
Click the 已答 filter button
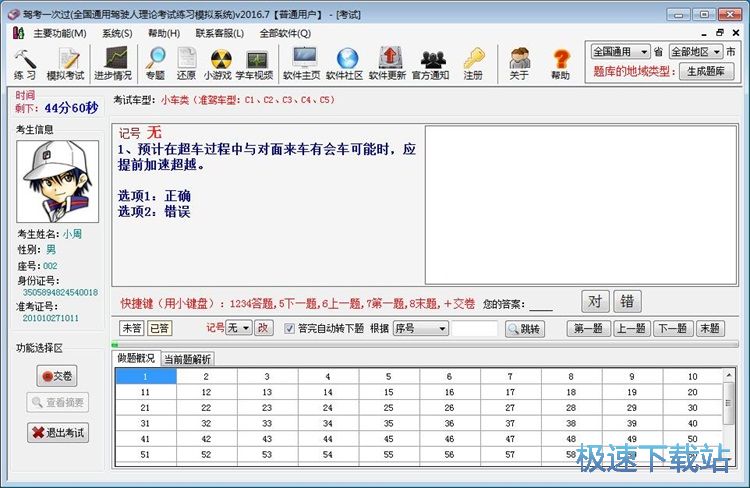(159, 328)
